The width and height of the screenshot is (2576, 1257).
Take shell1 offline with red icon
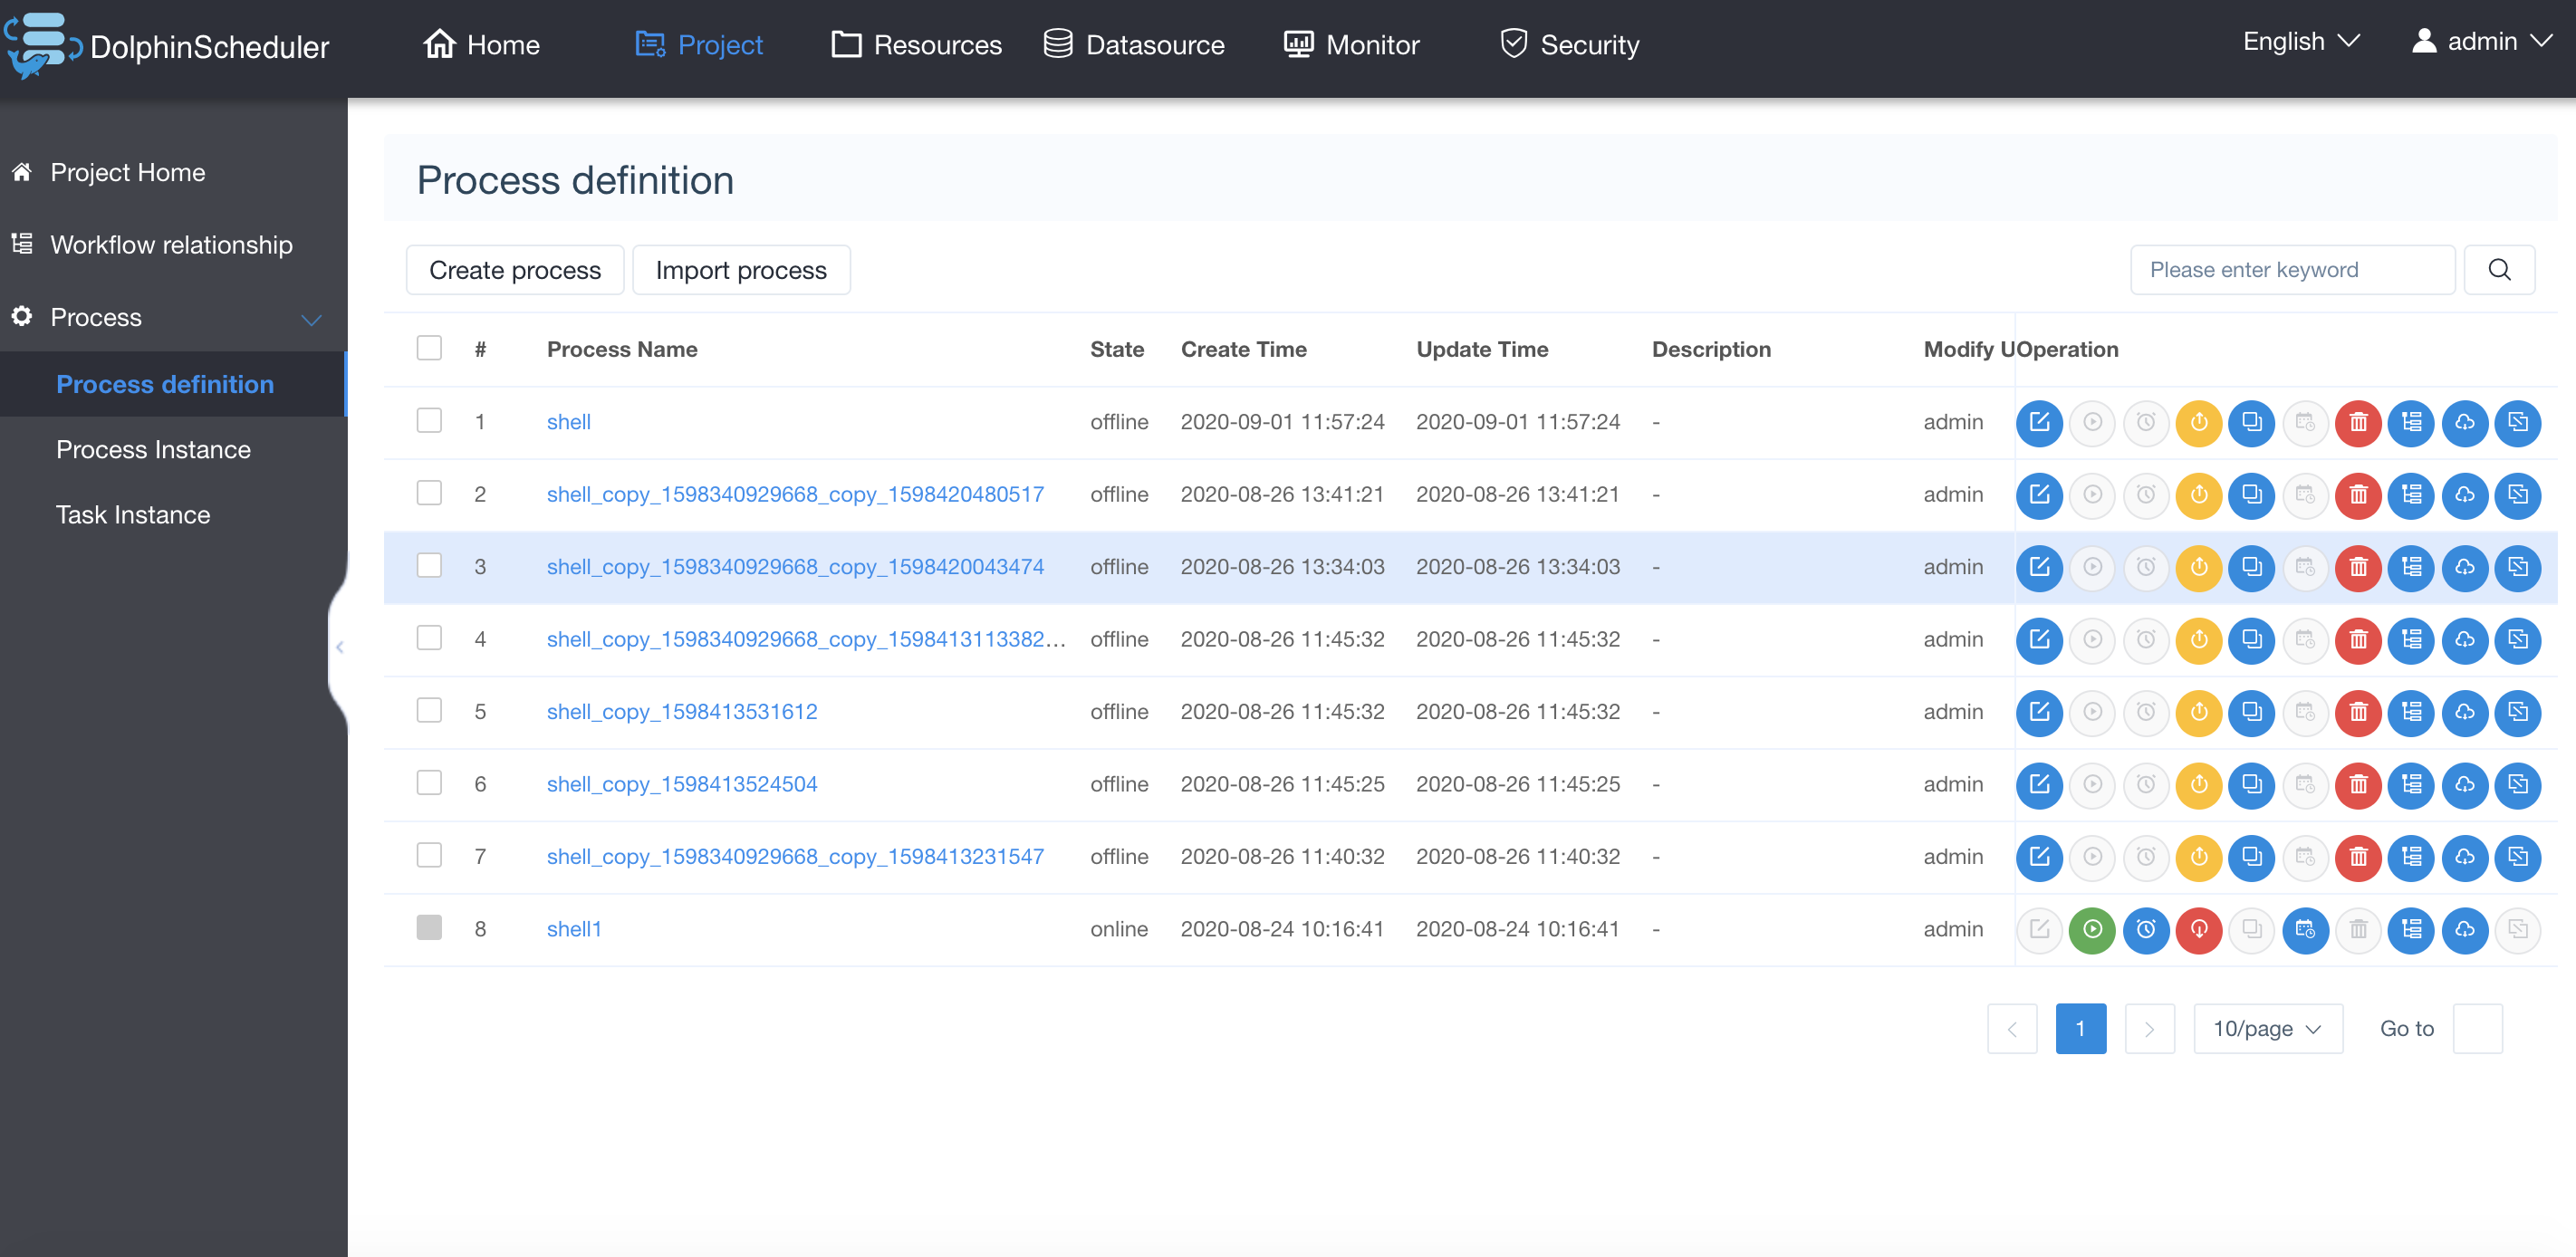[x=2198, y=929]
